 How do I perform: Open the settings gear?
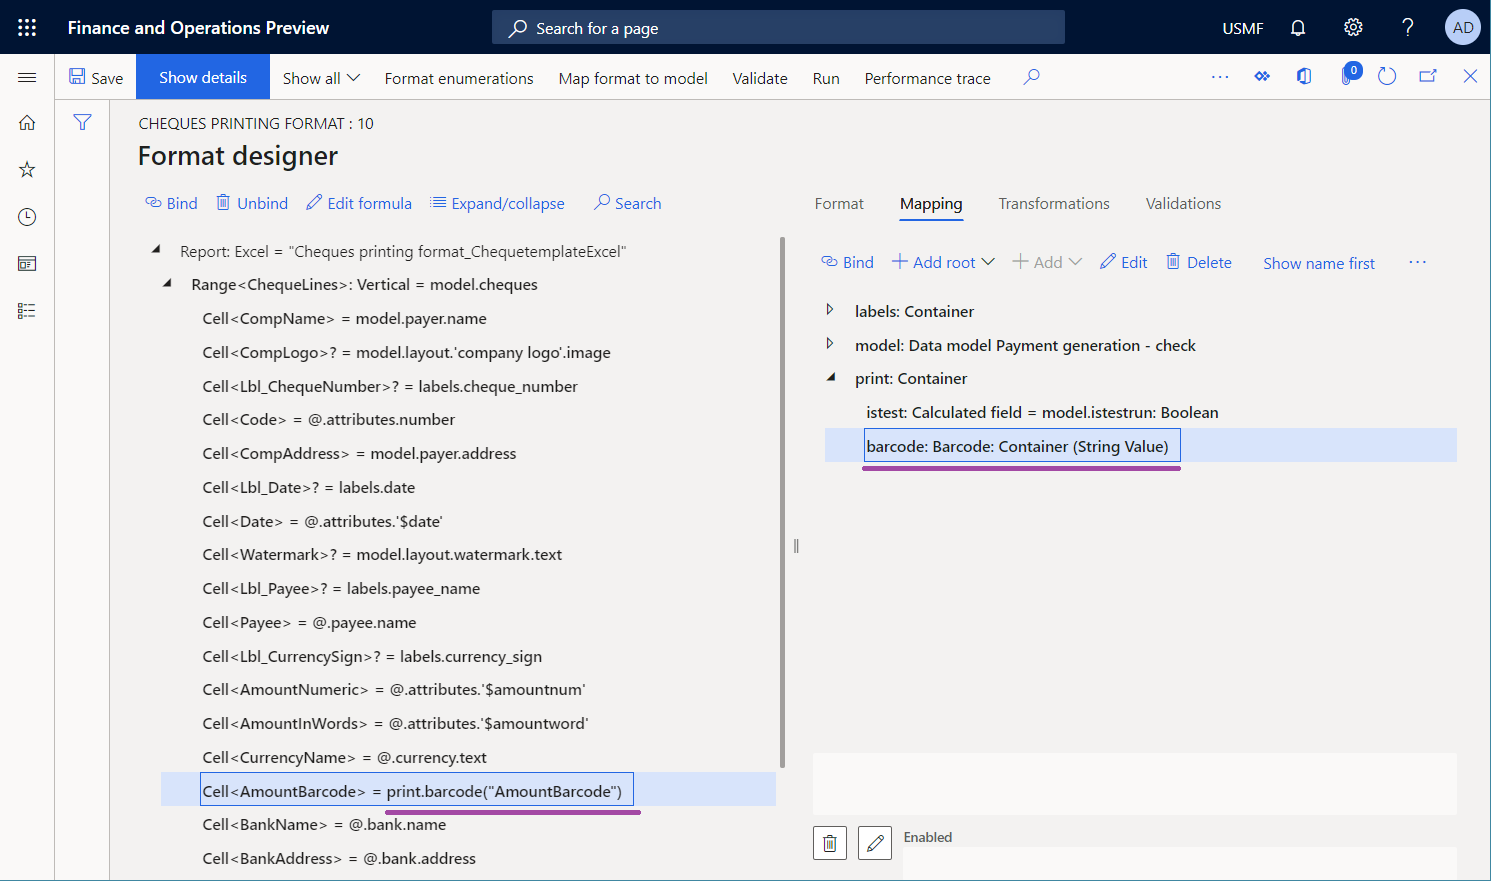(x=1353, y=27)
